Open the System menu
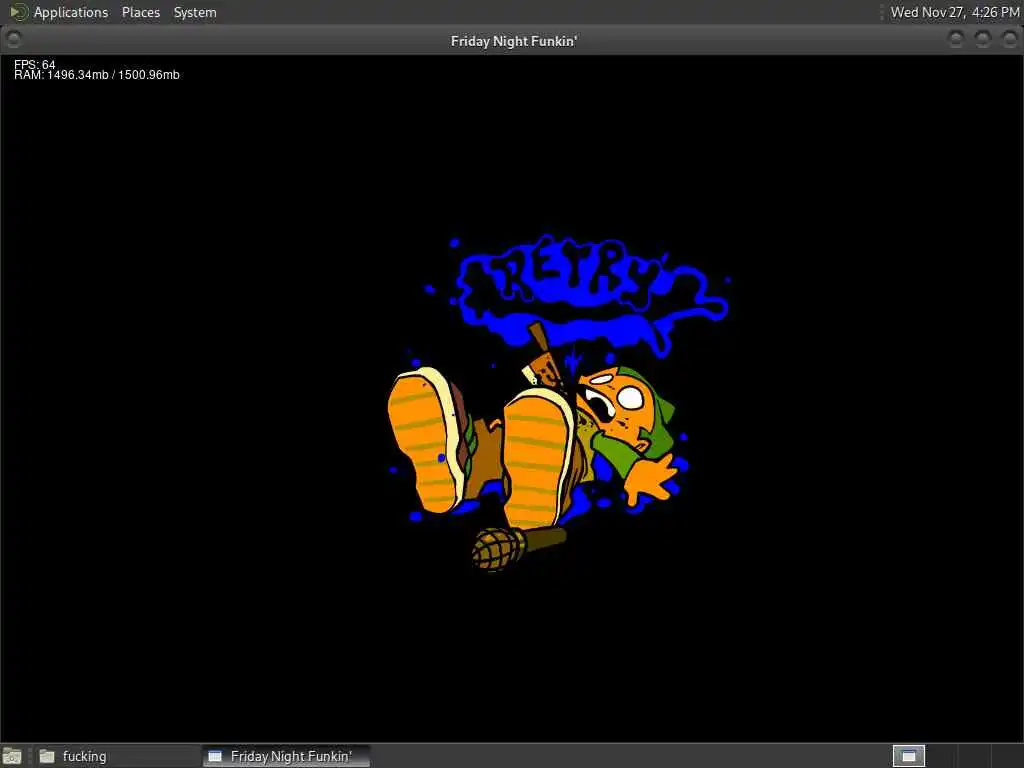This screenshot has height=768, width=1024. tap(195, 12)
